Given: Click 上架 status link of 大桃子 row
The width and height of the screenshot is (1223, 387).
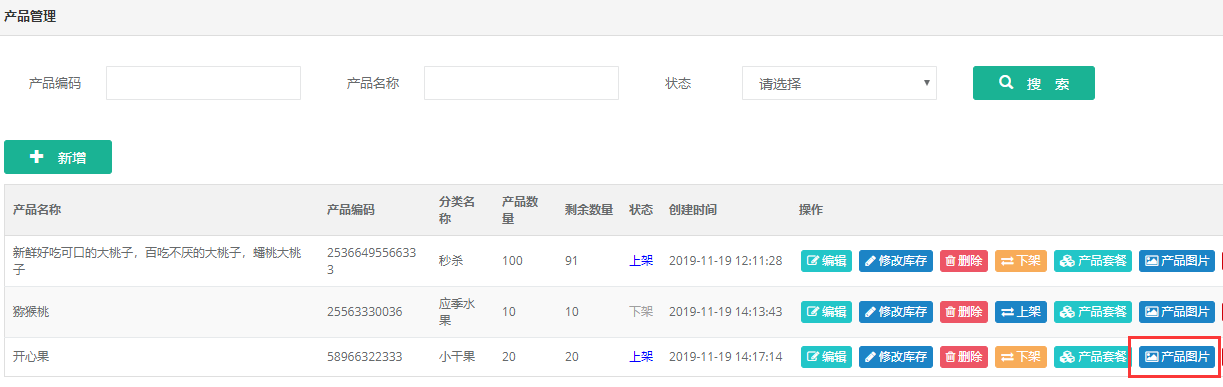Looking at the screenshot, I should (641, 261).
